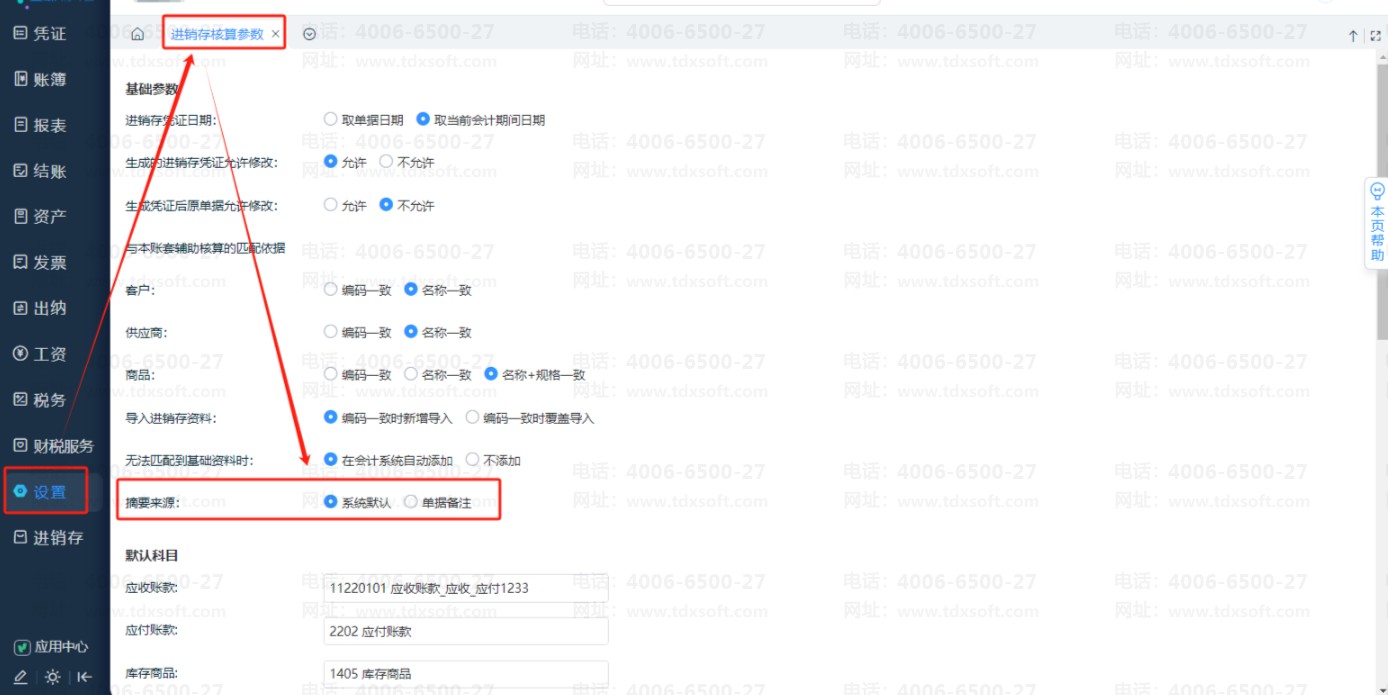The image size is (1388, 695).
Task: Toggle fullscreen with the expand icon
Action: tap(1376, 35)
